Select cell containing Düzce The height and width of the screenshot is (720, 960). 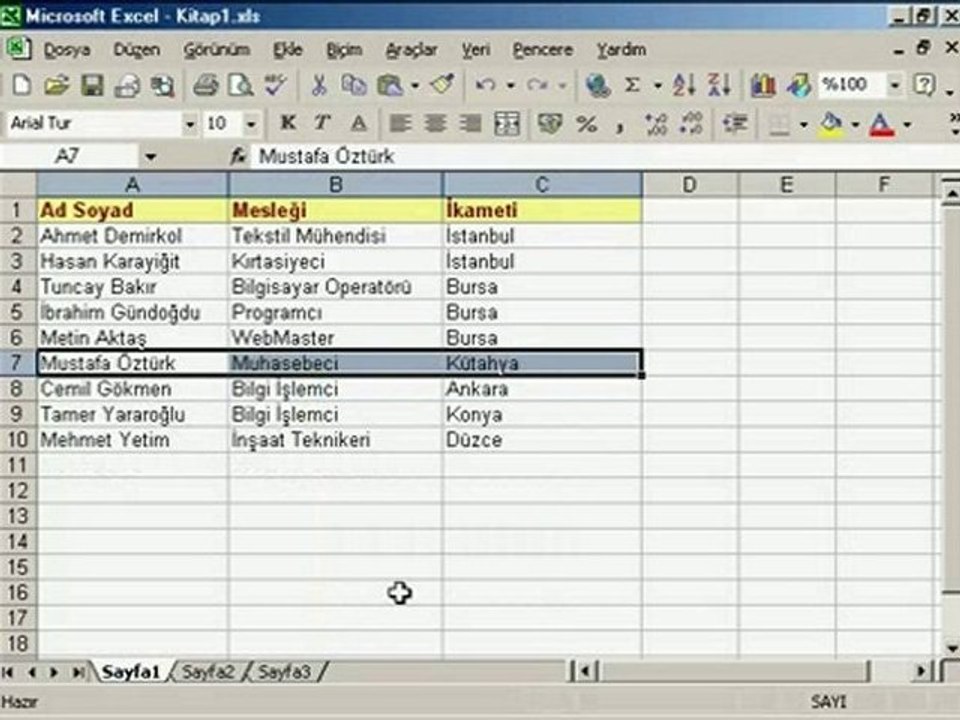542,440
